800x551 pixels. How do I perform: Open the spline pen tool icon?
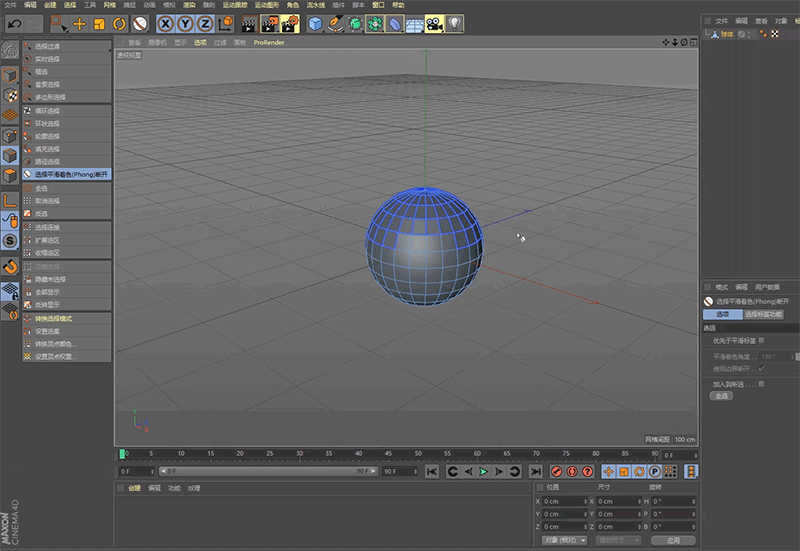click(335, 24)
